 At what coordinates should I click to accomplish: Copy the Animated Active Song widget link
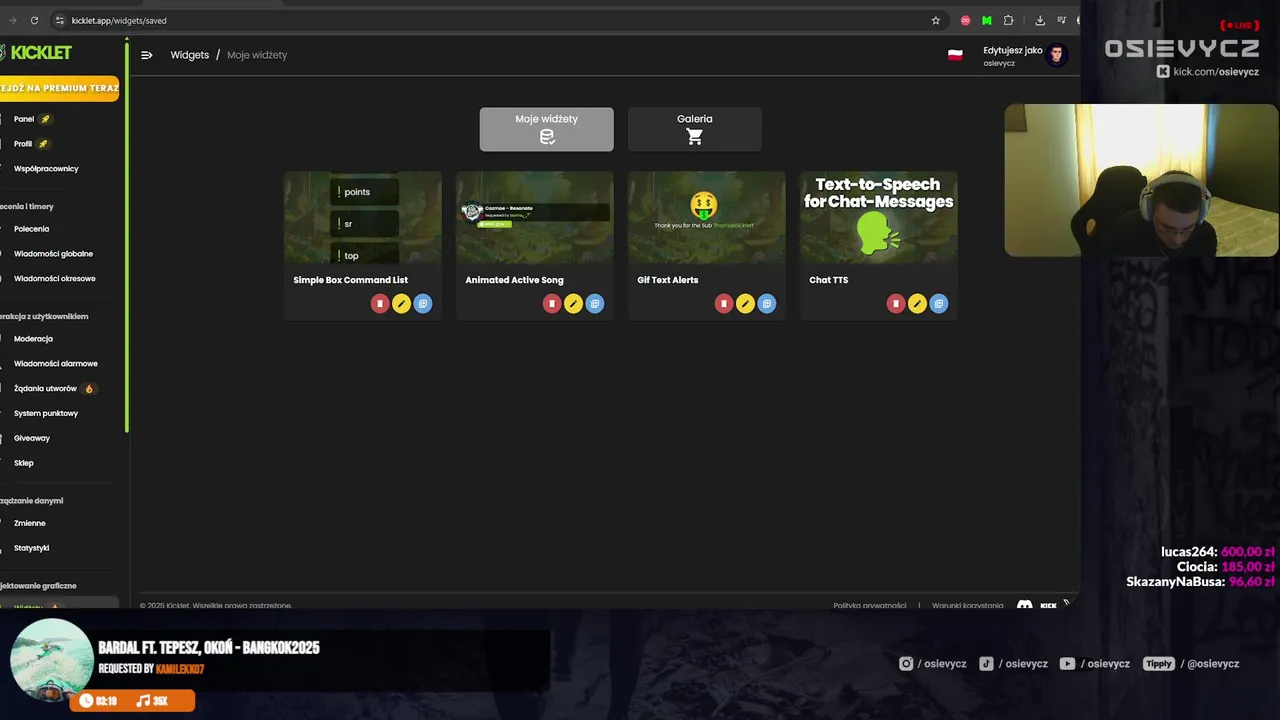595,304
